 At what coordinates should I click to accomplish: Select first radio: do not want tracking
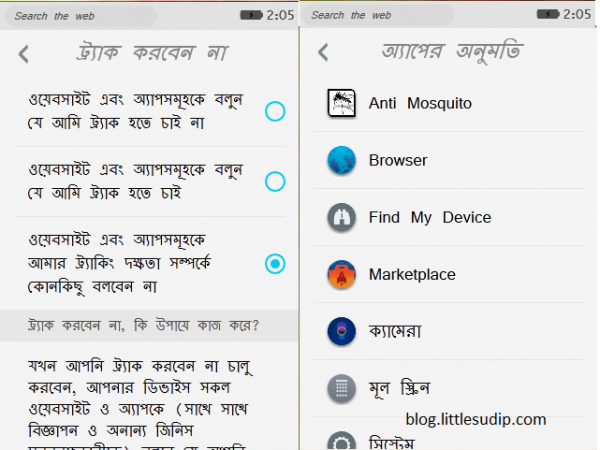tap(275, 111)
